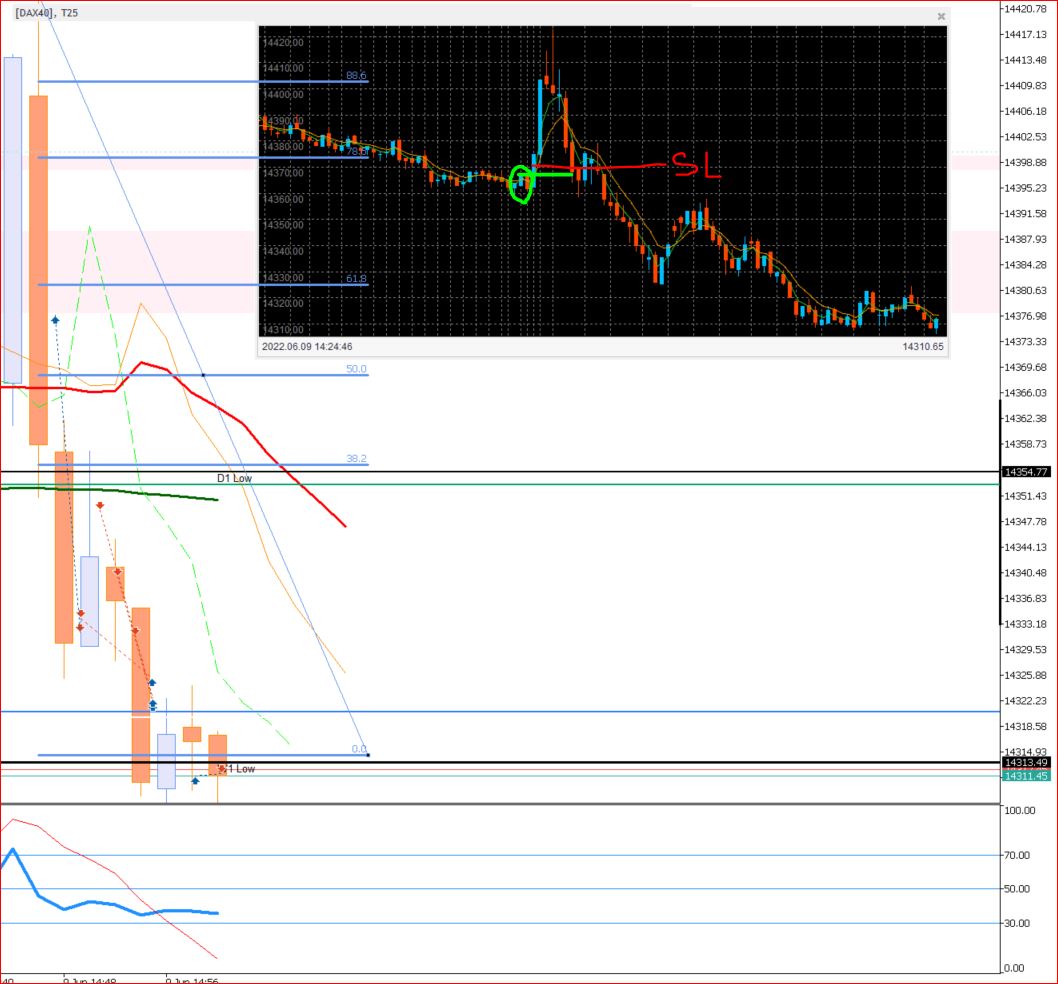
Task: Click the 14350.00 label inside inset chart
Action: [x=283, y=225]
